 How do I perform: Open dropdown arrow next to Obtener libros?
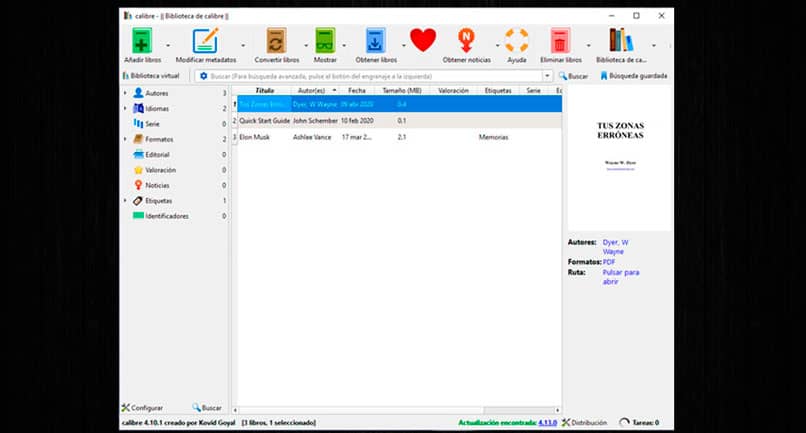click(x=404, y=46)
